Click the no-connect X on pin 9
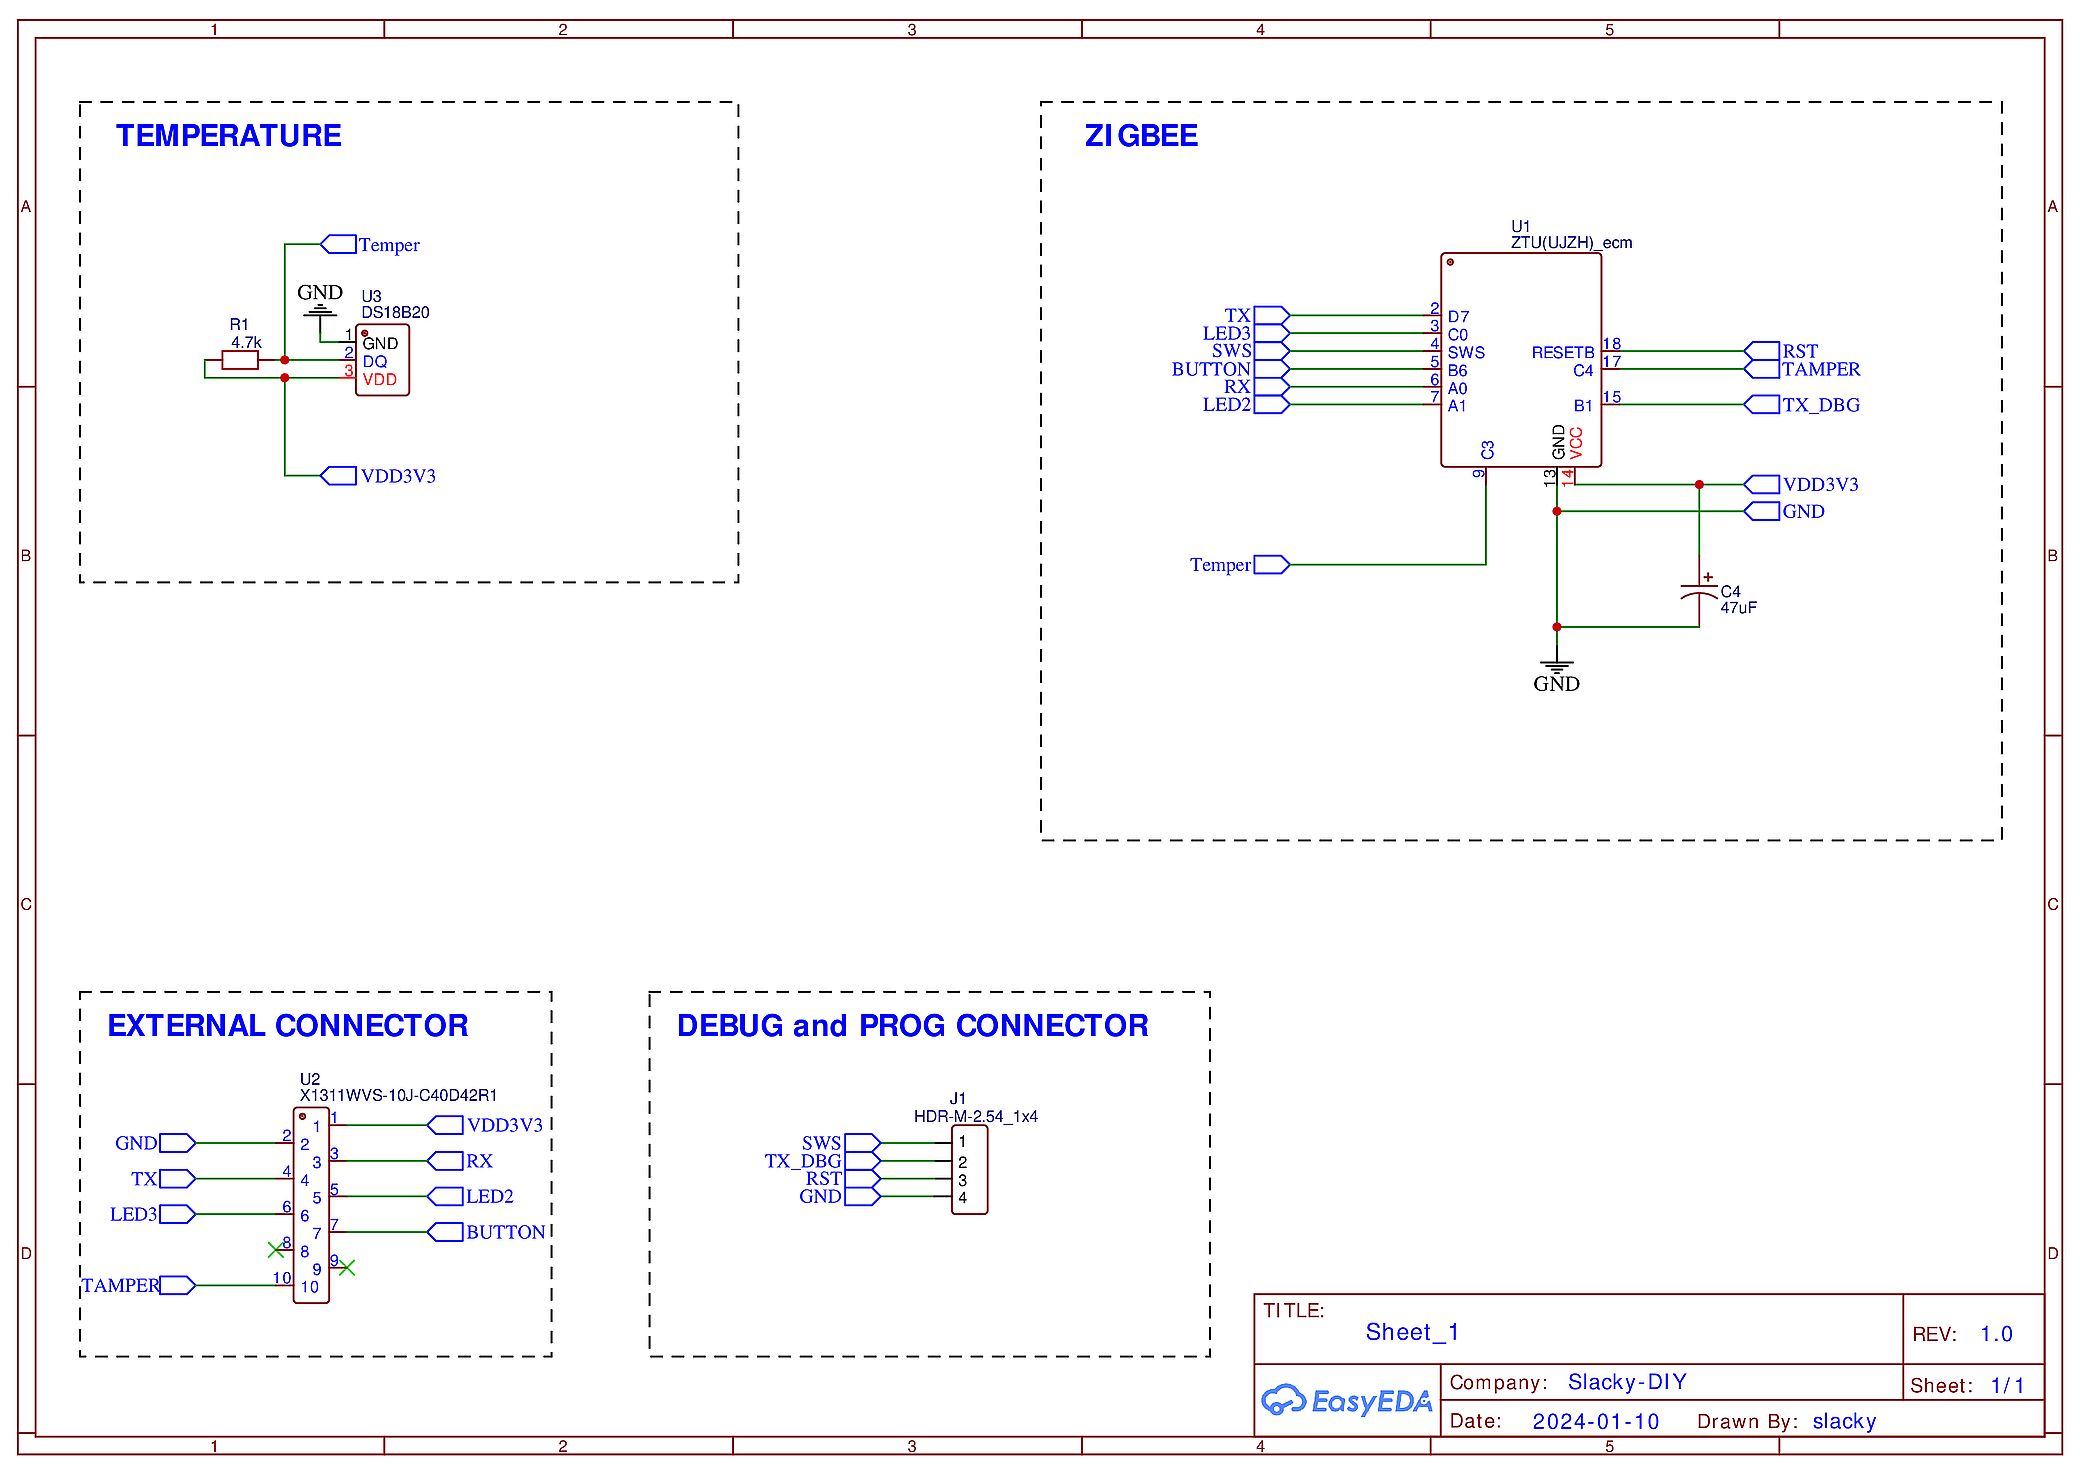 (347, 1268)
